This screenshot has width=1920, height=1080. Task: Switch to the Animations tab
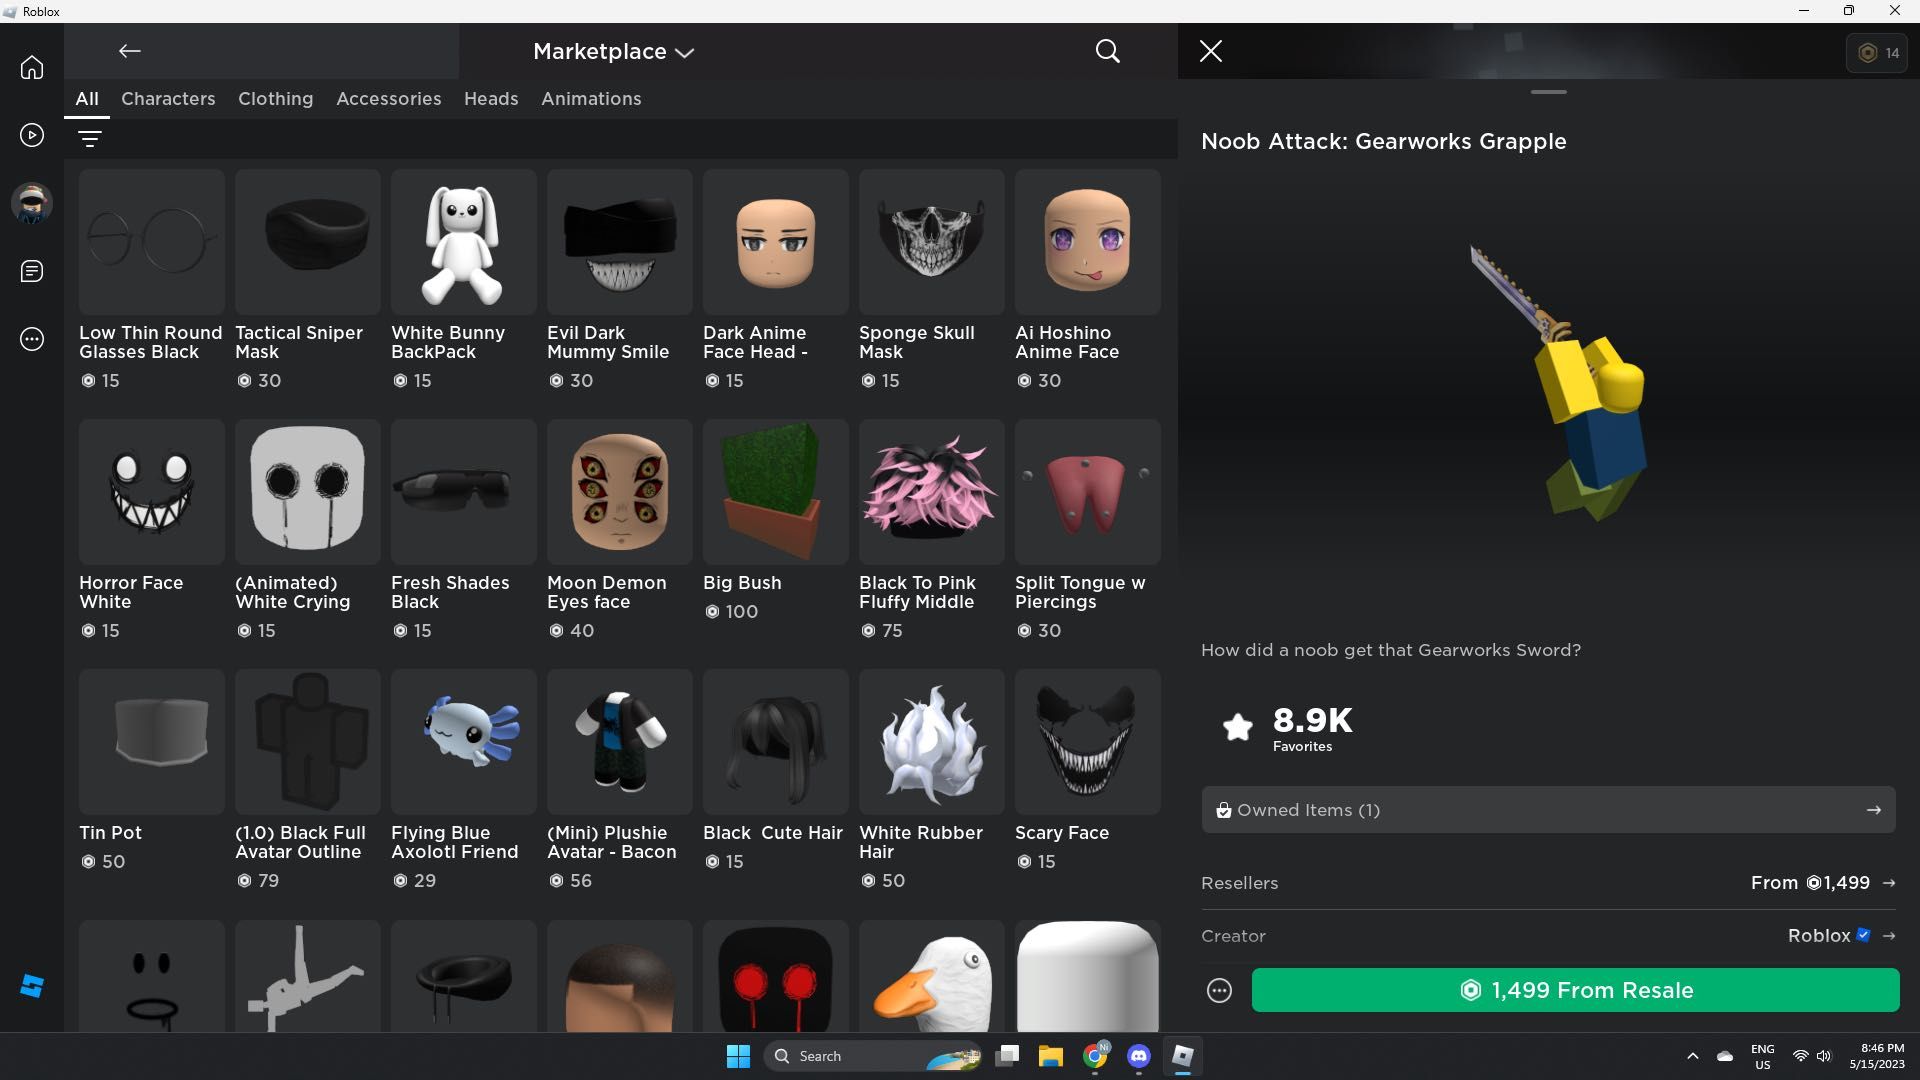(591, 99)
